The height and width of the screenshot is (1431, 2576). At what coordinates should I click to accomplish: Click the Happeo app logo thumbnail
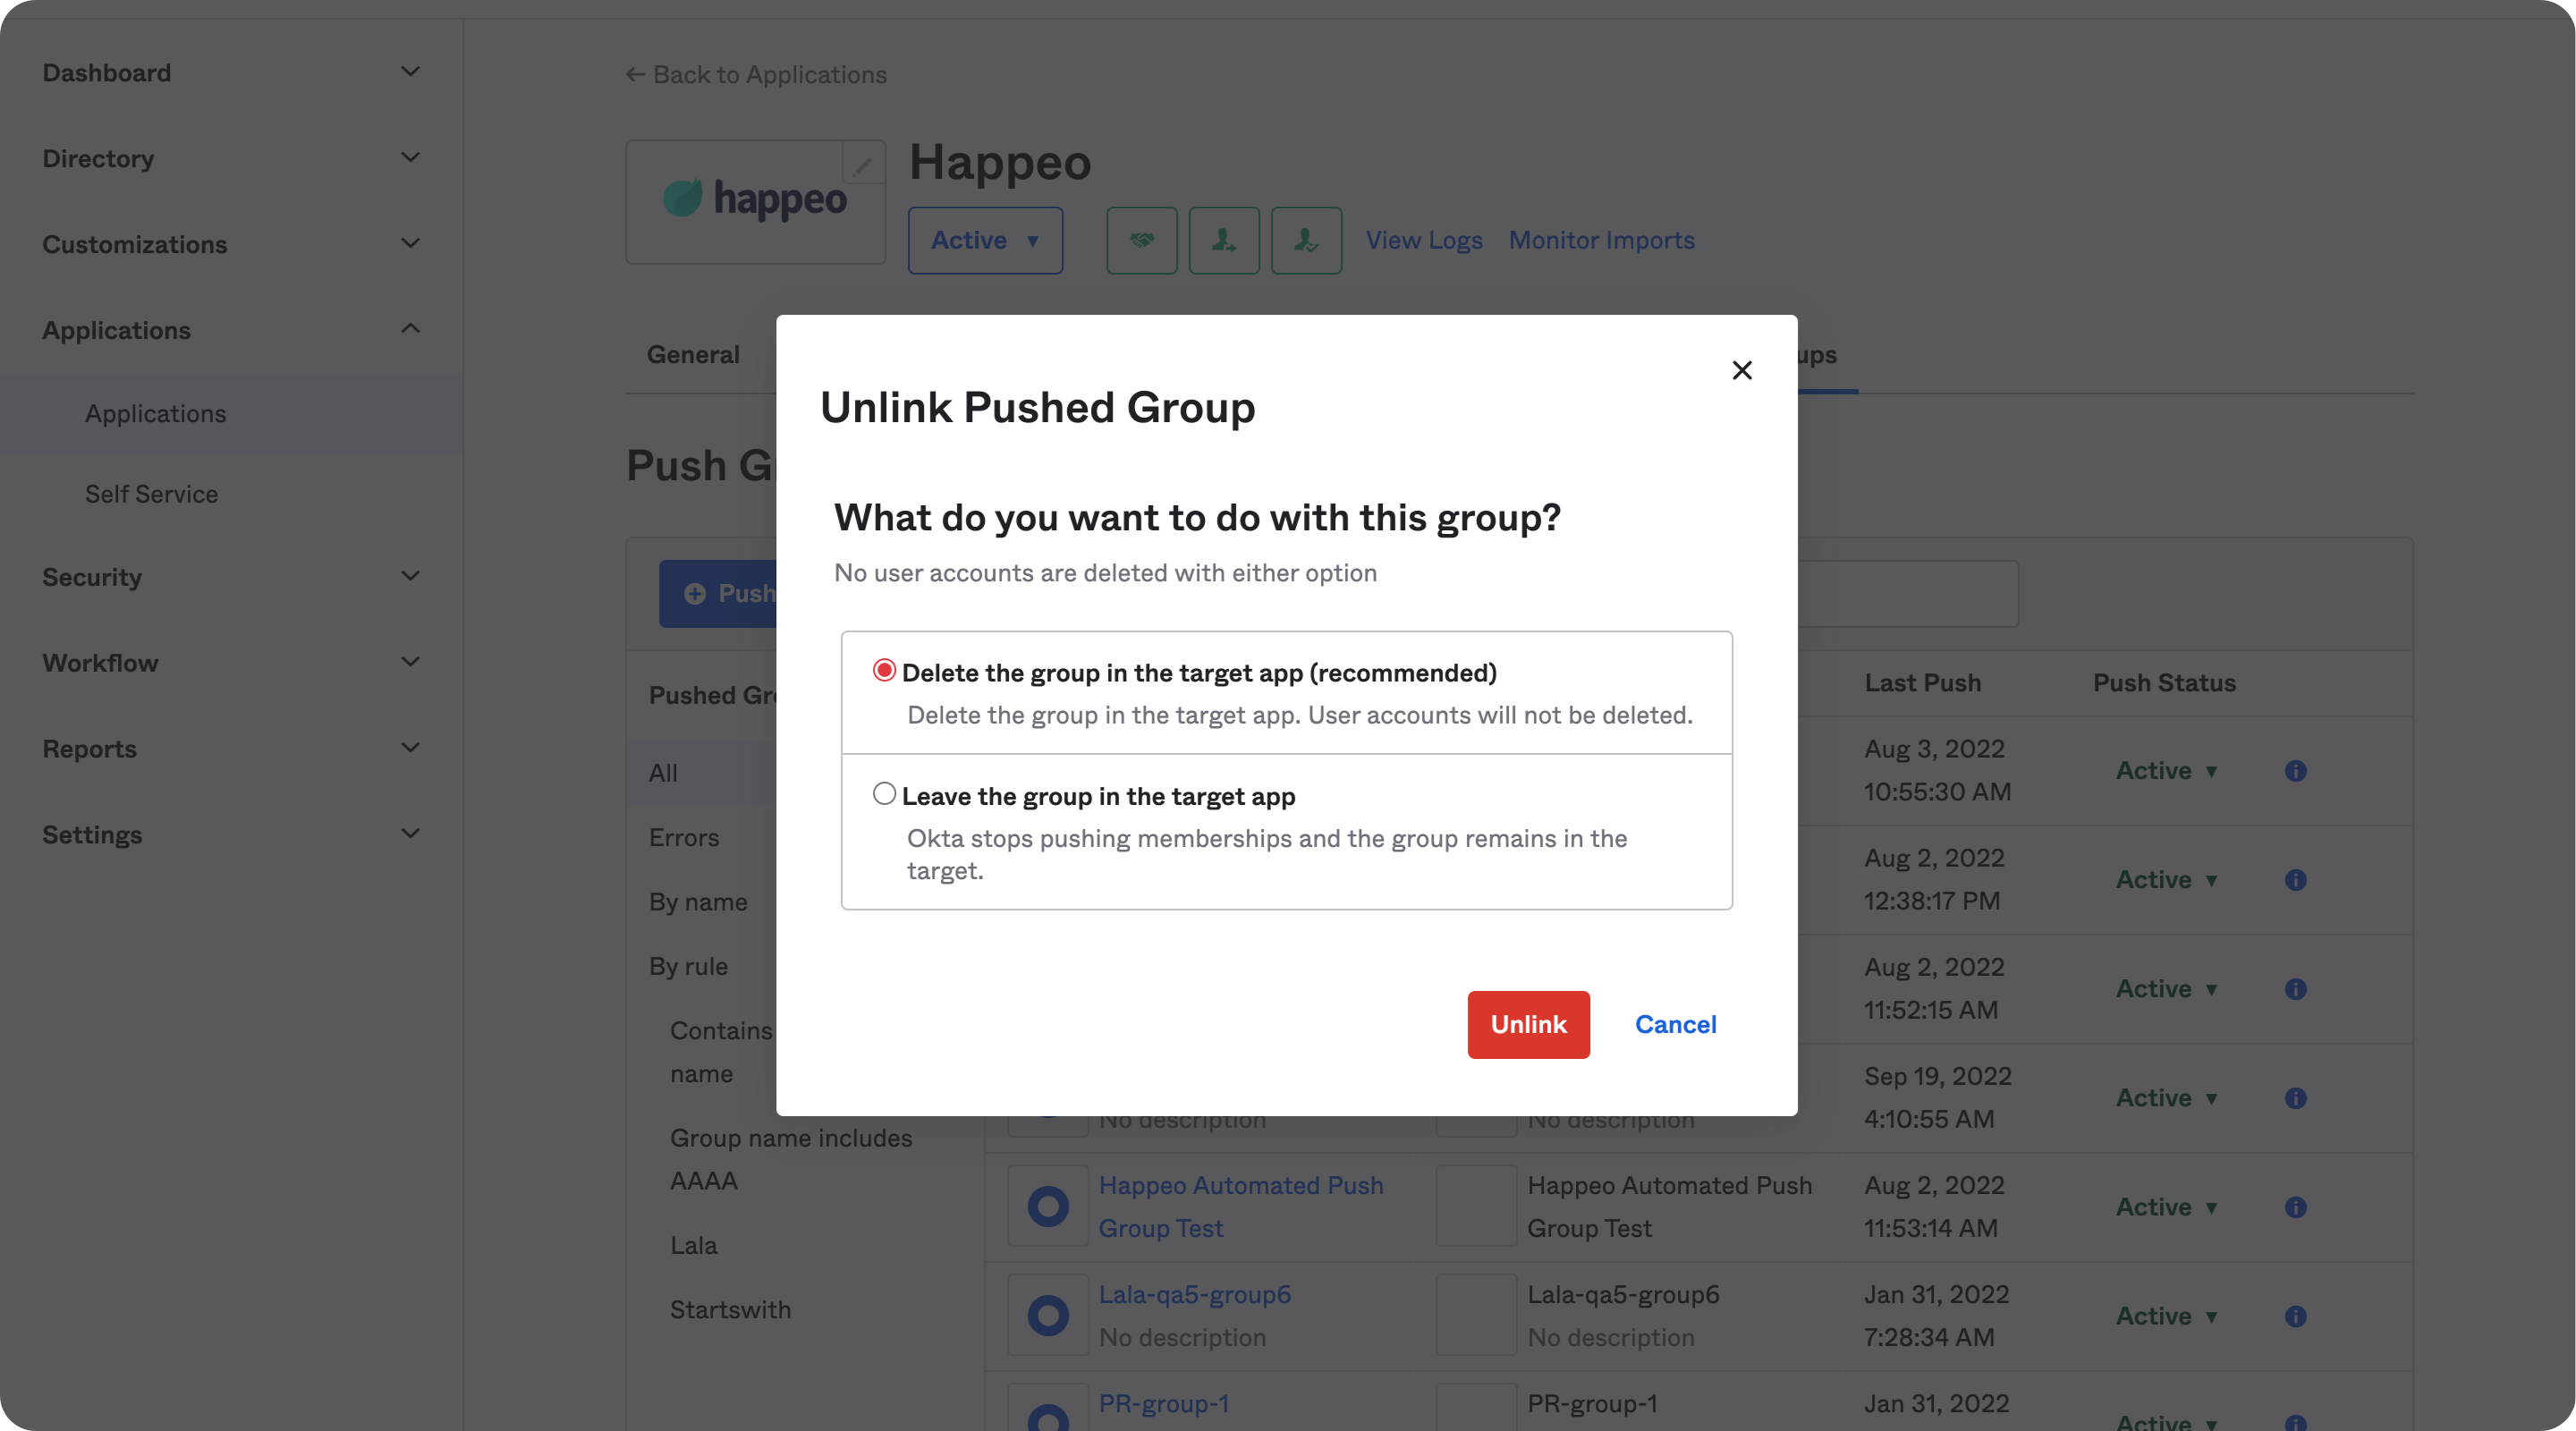[755, 201]
